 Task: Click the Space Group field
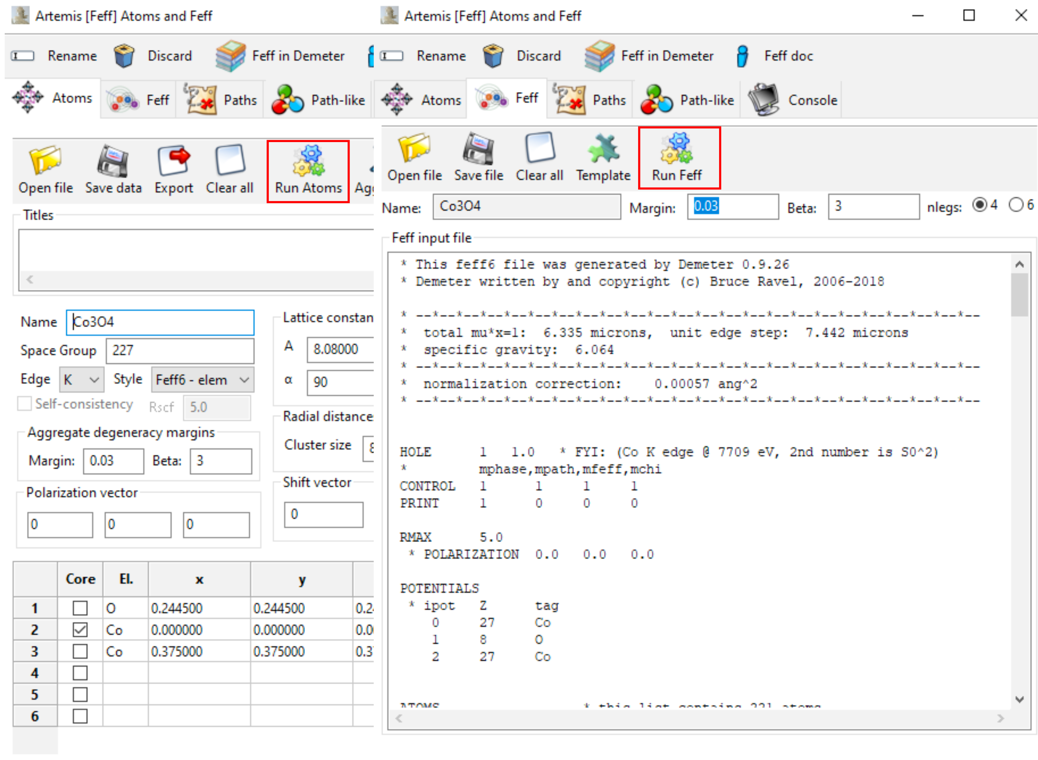pyautogui.click(x=180, y=350)
